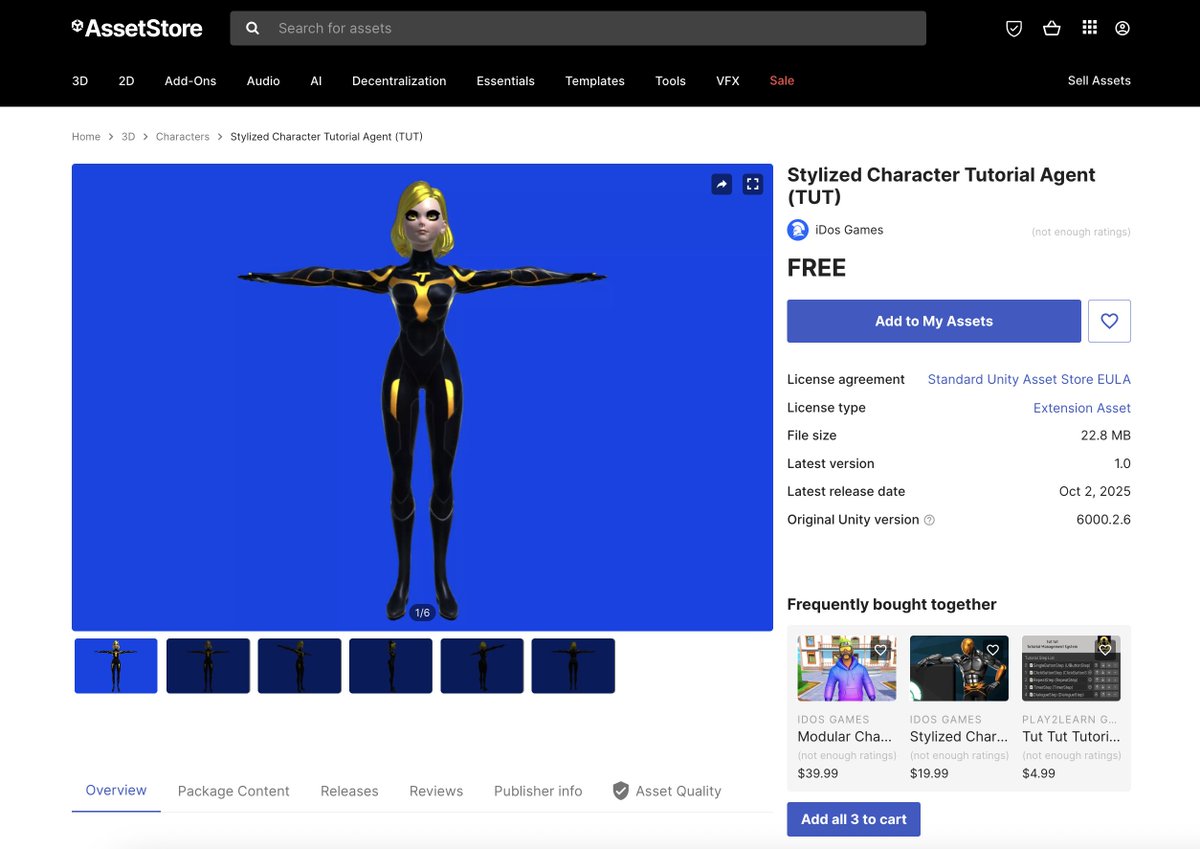Go to Characters breadcrumb
1200x849 pixels.
(182, 137)
